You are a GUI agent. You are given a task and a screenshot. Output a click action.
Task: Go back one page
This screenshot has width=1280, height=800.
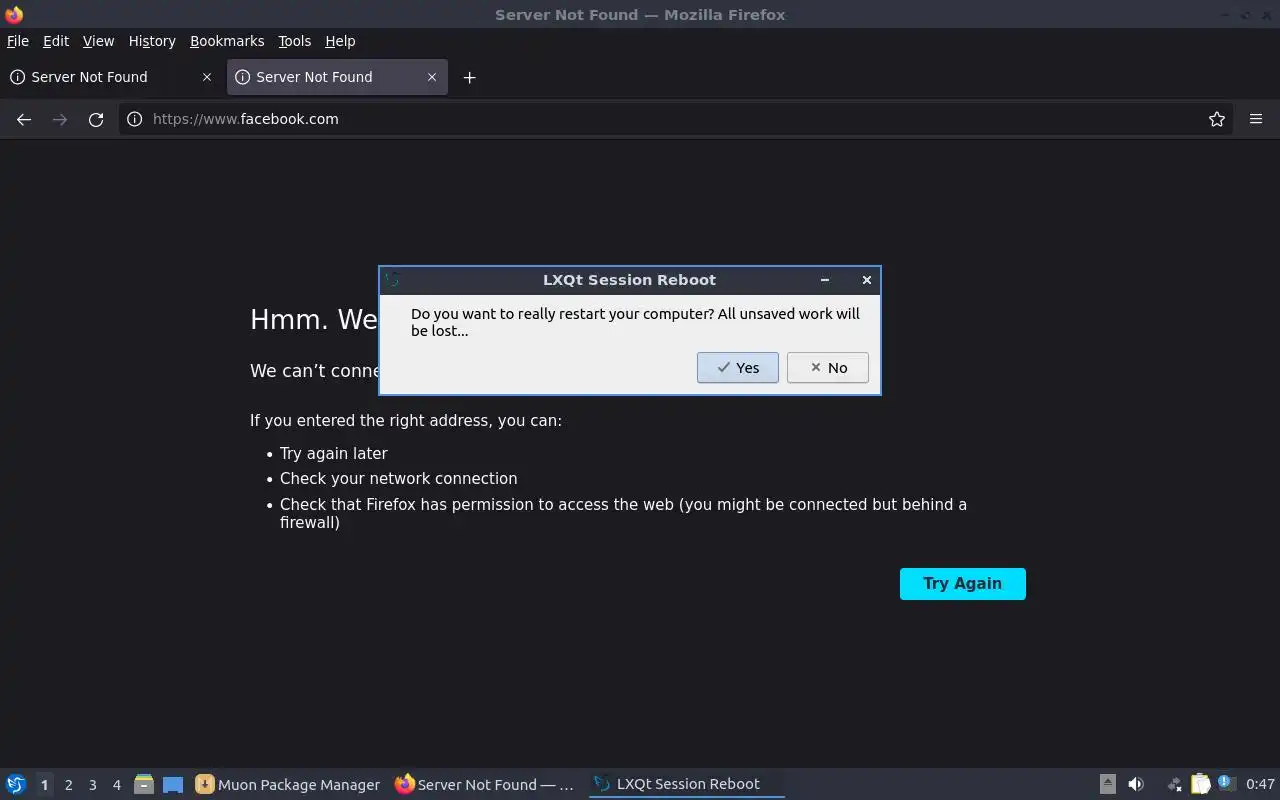coord(24,119)
